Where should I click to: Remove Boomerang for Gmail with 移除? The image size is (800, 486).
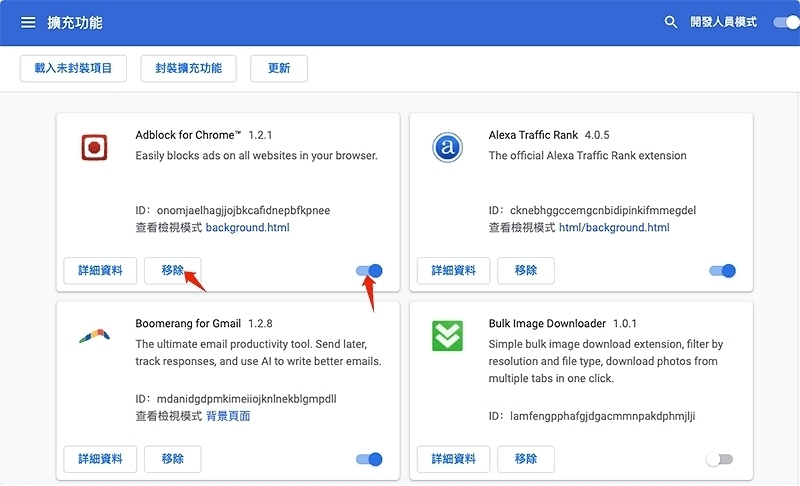(172, 459)
